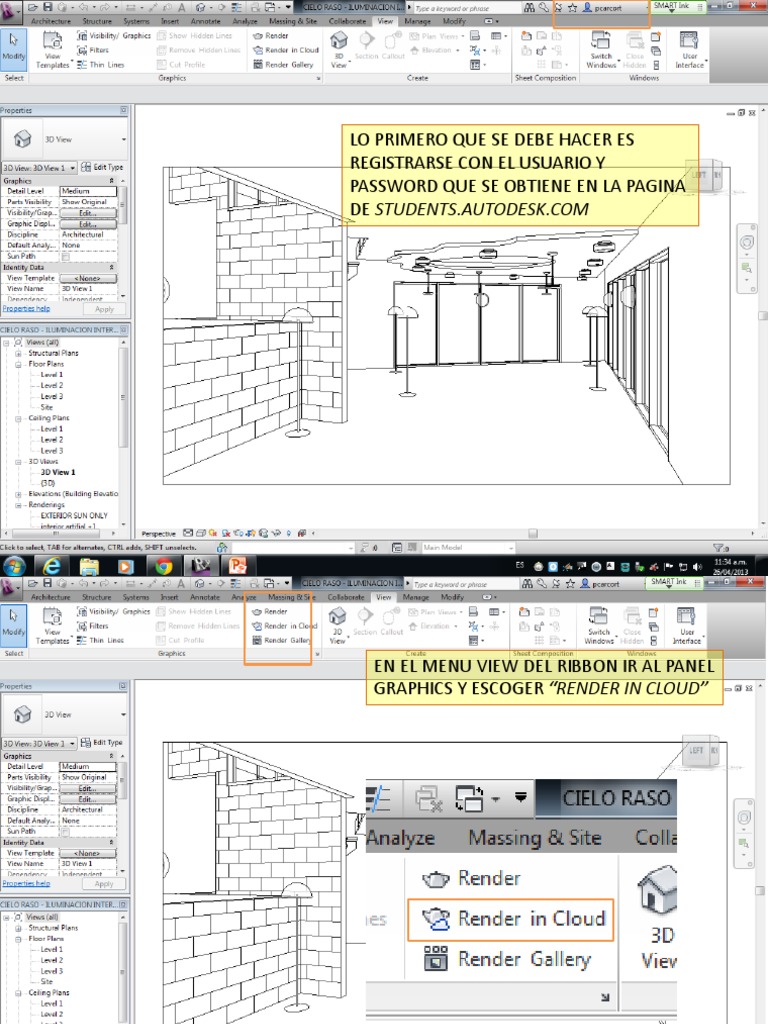Click pcarcort user sign-in in top title bar

[602, 8]
